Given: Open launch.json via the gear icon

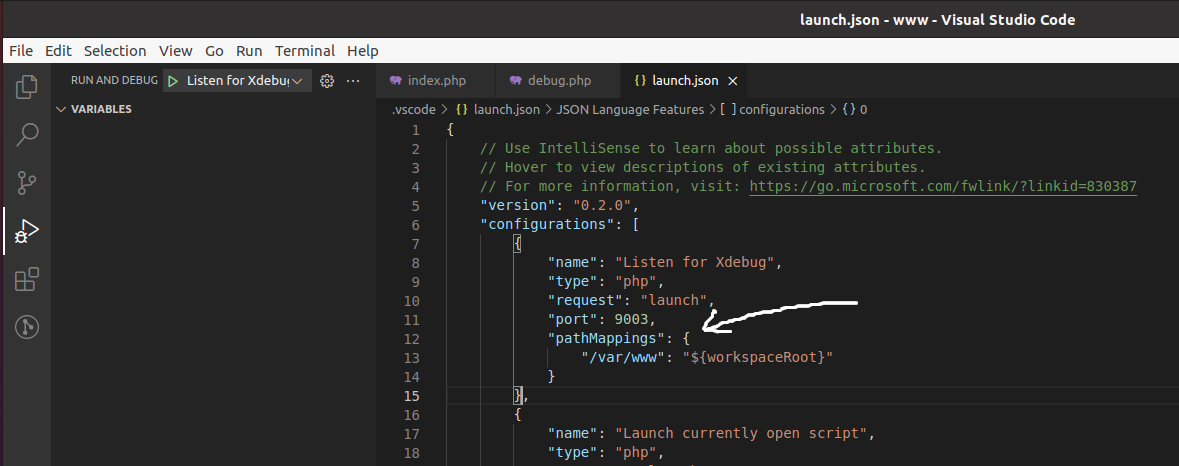Looking at the screenshot, I should [326, 81].
